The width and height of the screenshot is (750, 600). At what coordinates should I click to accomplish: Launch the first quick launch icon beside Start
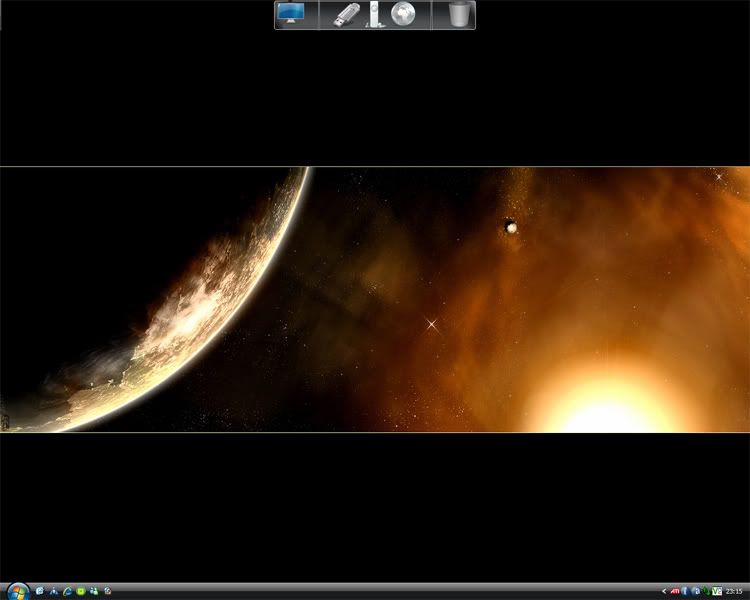[x=40, y=591]
